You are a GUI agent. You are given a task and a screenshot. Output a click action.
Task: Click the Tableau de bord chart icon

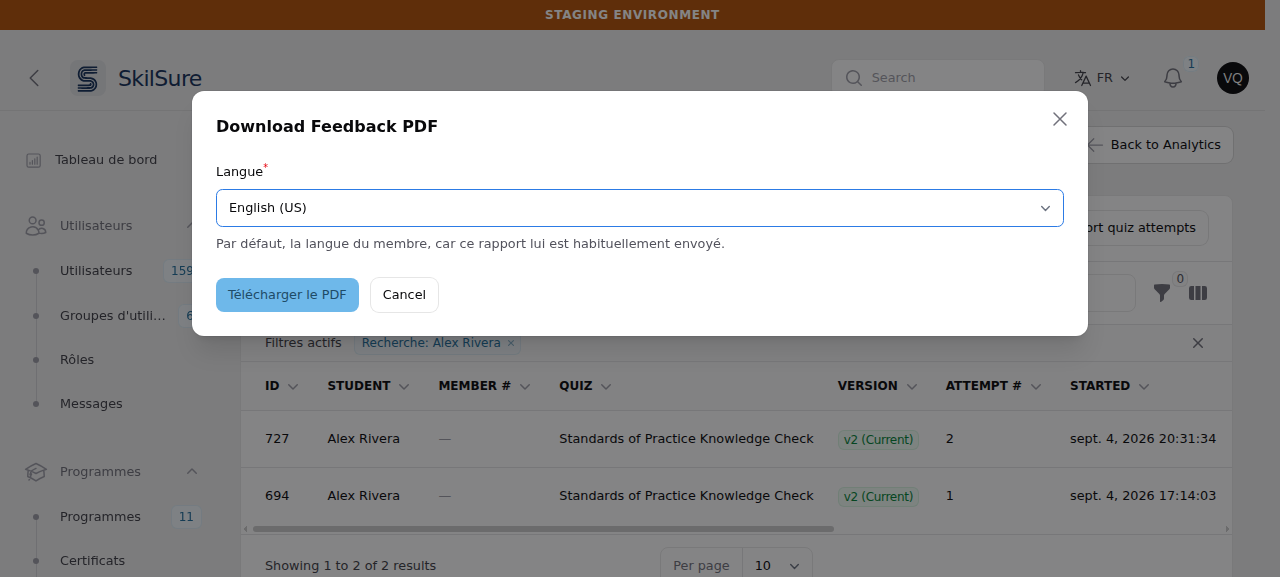click(x=34, y=160)
